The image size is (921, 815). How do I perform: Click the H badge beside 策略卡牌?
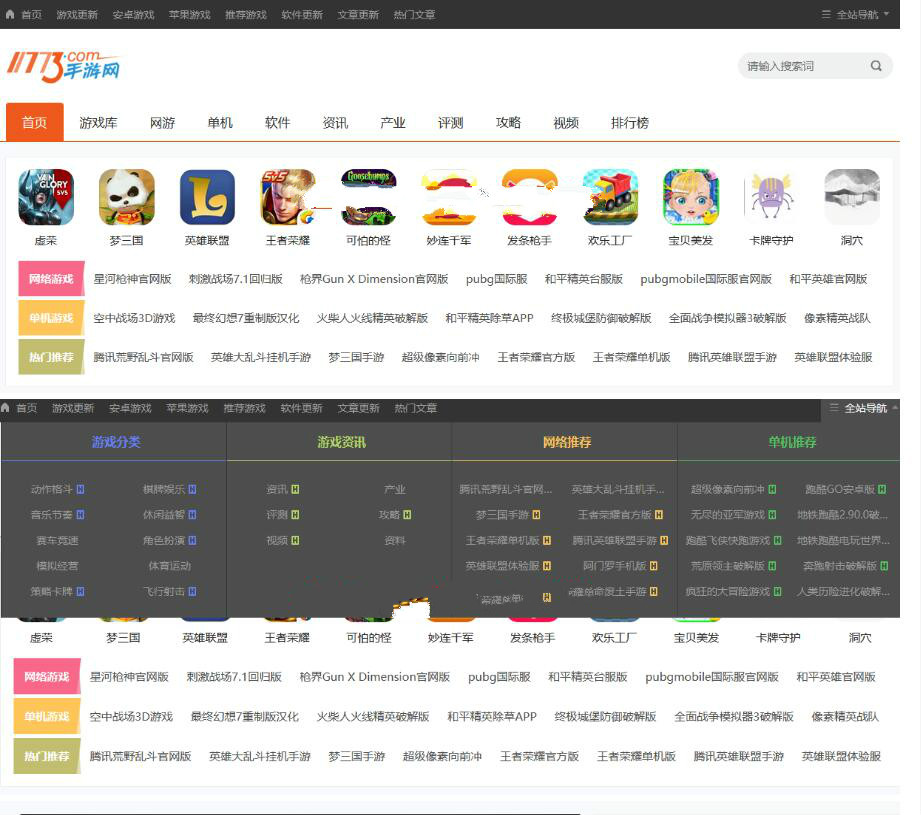pyautogui.click(x=80, y=591)
